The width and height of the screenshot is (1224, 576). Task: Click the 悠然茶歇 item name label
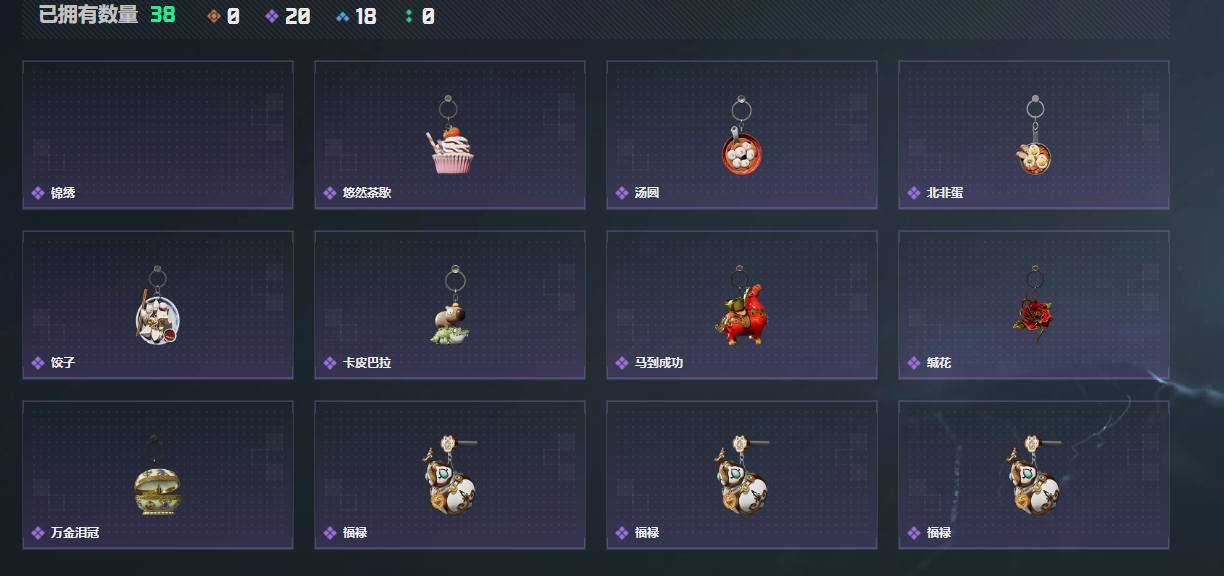[x=367, y=193]
